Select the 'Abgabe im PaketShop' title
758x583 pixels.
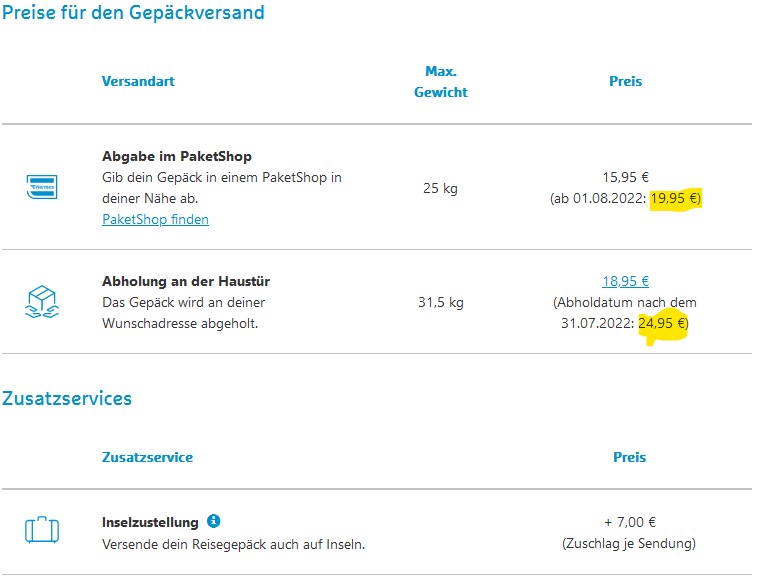pos(177,156)
